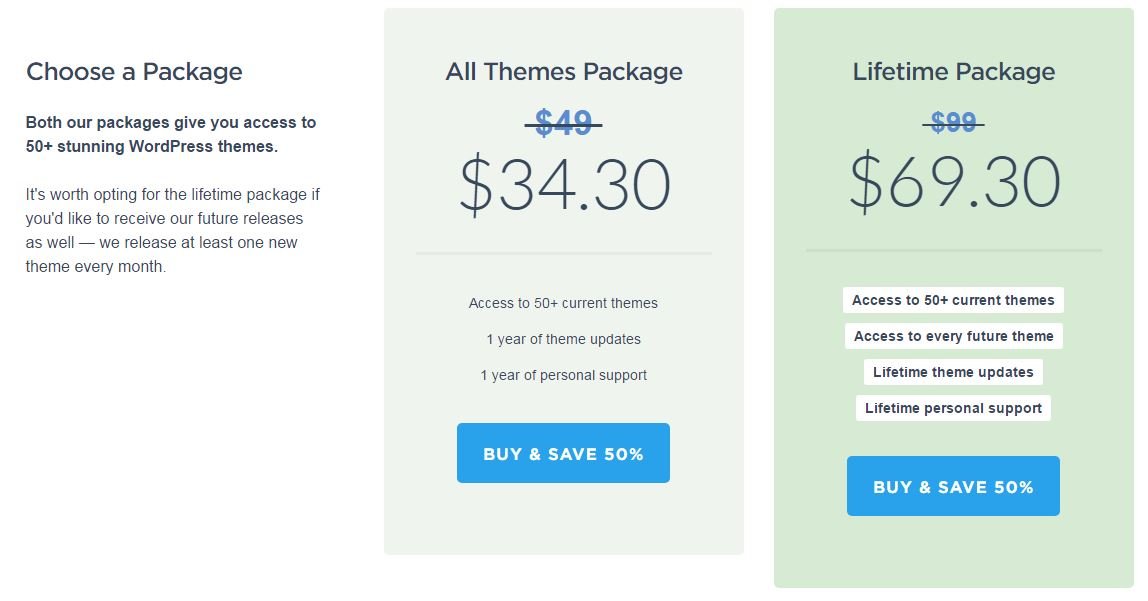This screenshot has height=601, width=1148.
Task: Click 'Access to 50+ current themes' in the Lifetime card
Action: coord(953,300)
